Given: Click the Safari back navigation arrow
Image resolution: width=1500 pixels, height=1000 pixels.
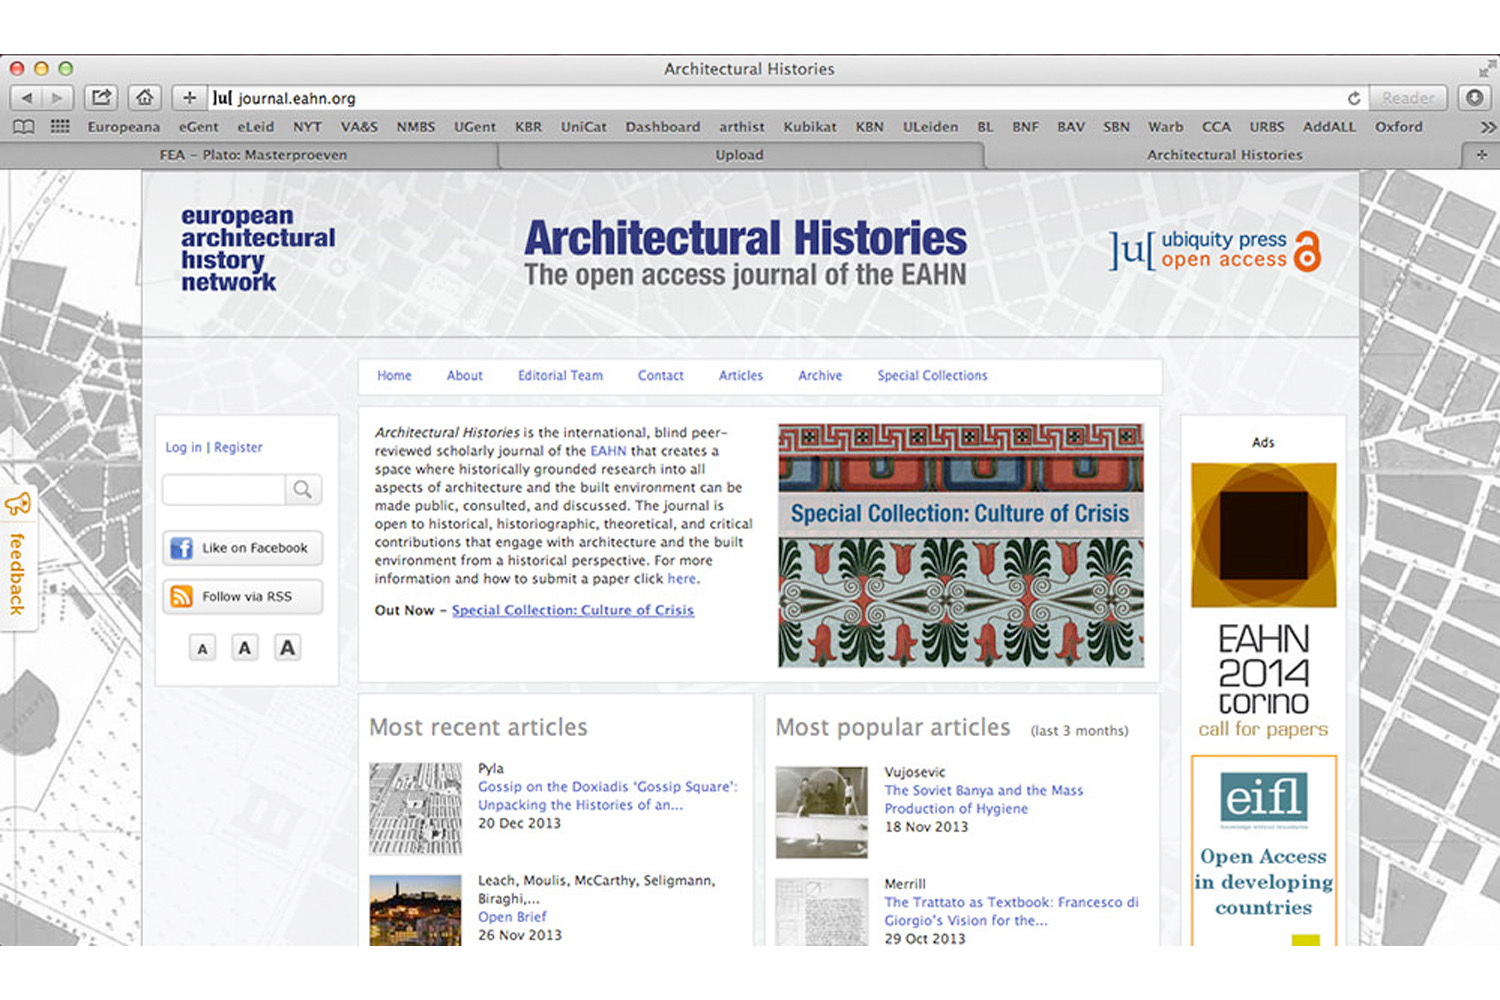Looking at the screenshot, I should [27, 98].
